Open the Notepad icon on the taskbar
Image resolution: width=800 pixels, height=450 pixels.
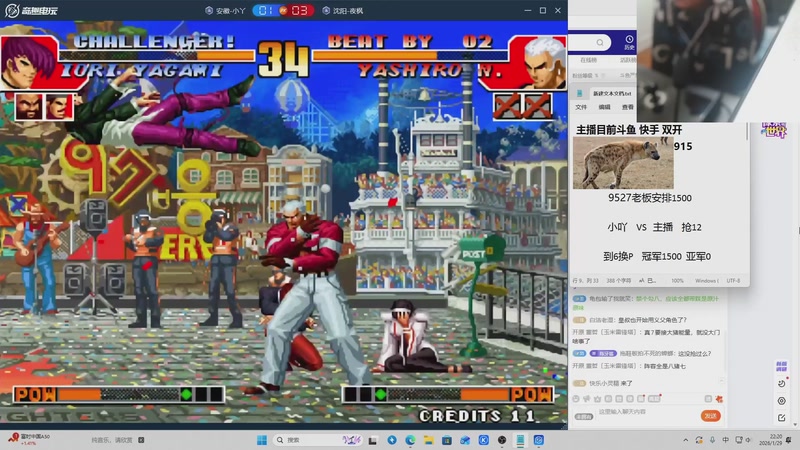click(x=520, y=440)
